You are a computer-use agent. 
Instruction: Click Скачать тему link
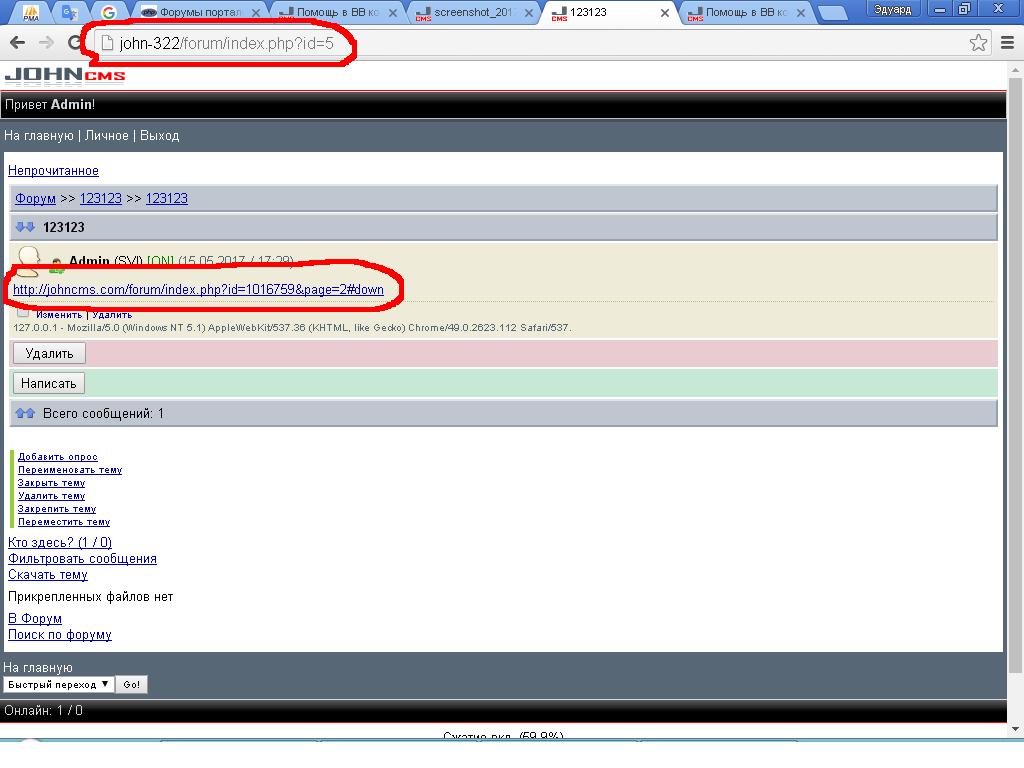(48, 575)
